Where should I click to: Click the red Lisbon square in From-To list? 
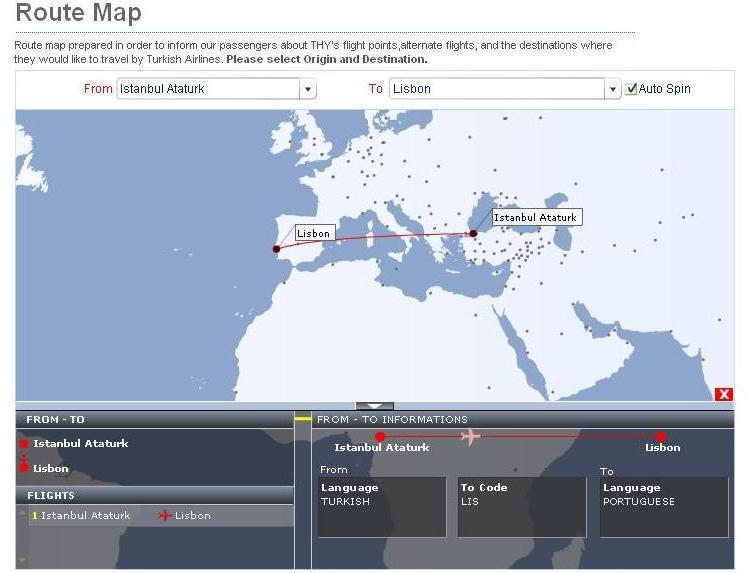coord(23,468)
